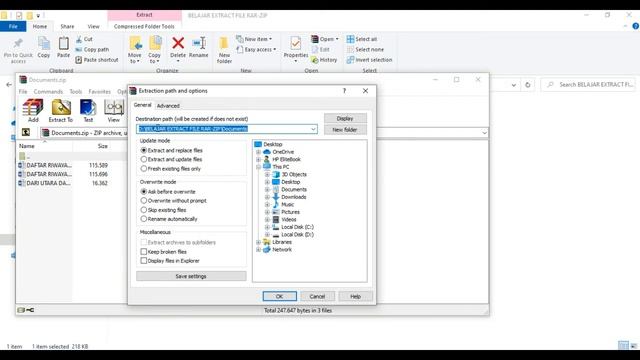Select Skip existing files option

click(163, 210)
